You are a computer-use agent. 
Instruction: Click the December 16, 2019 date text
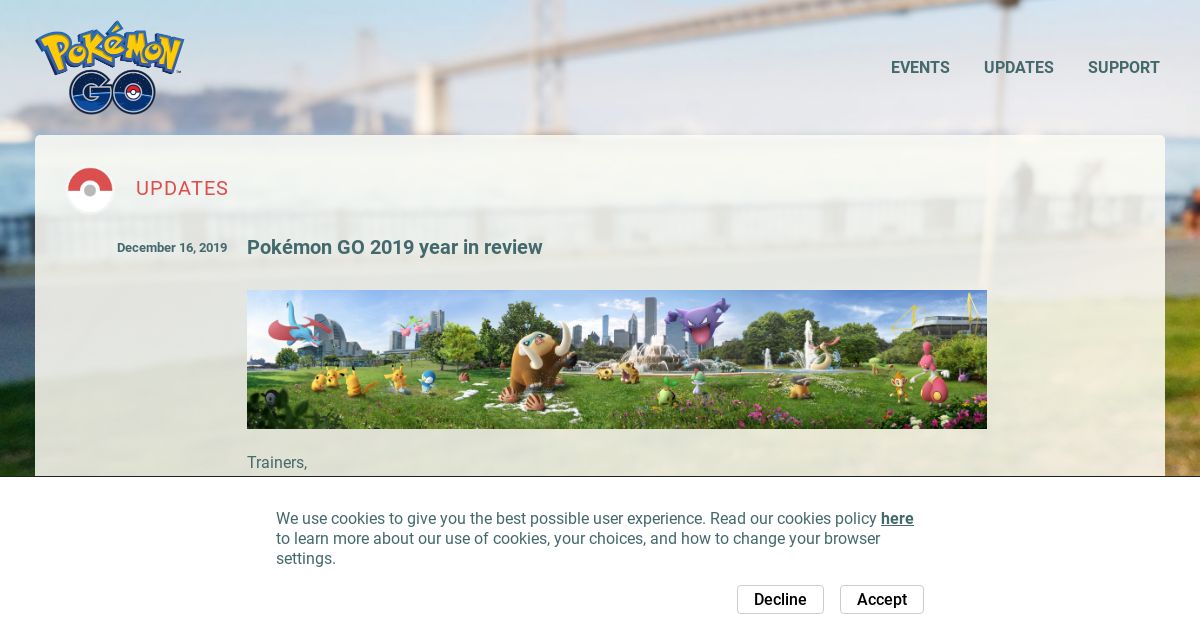coord(172,248)
